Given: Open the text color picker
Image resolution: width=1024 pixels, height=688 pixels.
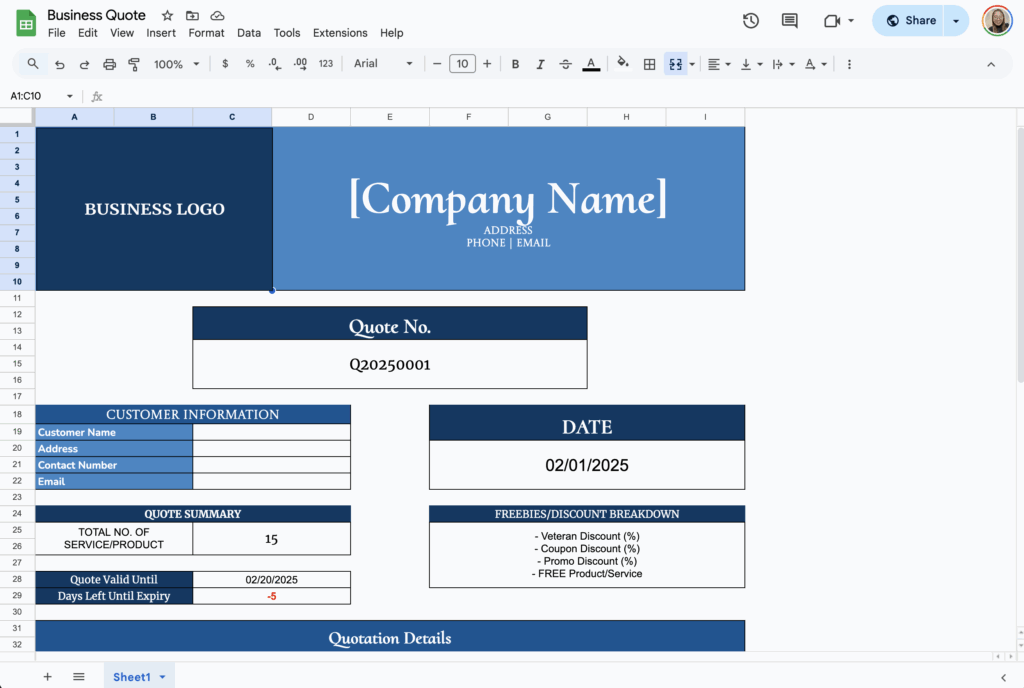Looking at the screenshot, I should pyautogui.click(x=591, y=63).
